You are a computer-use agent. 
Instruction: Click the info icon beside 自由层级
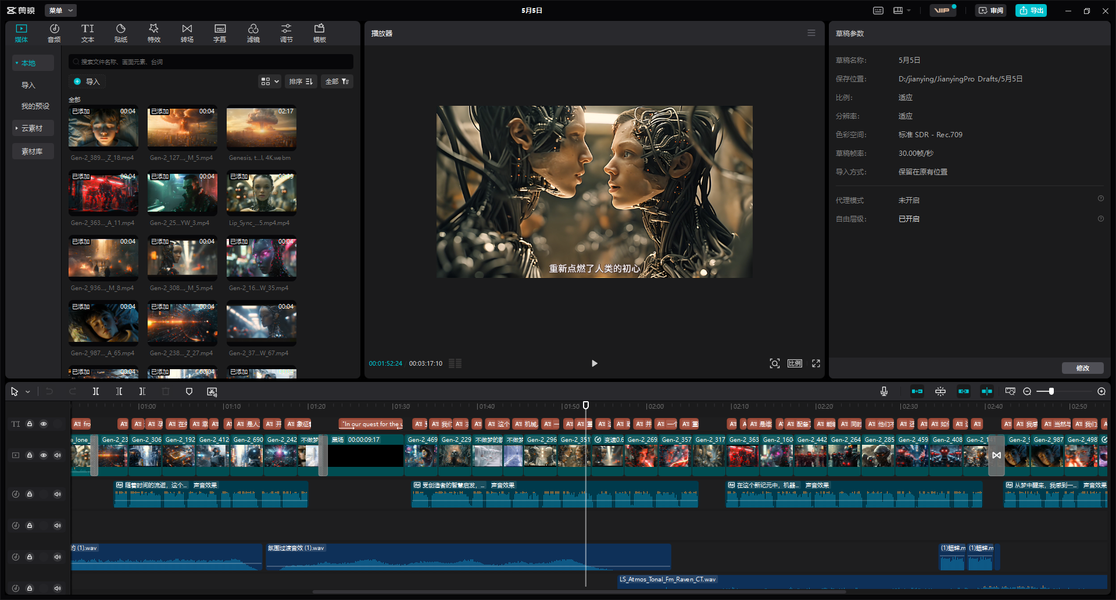pyautogui.click(x=1100, y=219)
